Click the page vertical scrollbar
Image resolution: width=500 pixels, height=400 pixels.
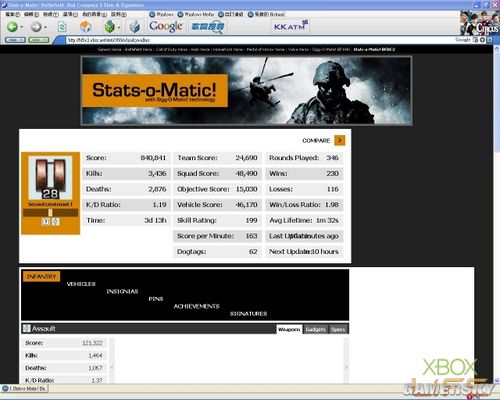pos(496,213)
